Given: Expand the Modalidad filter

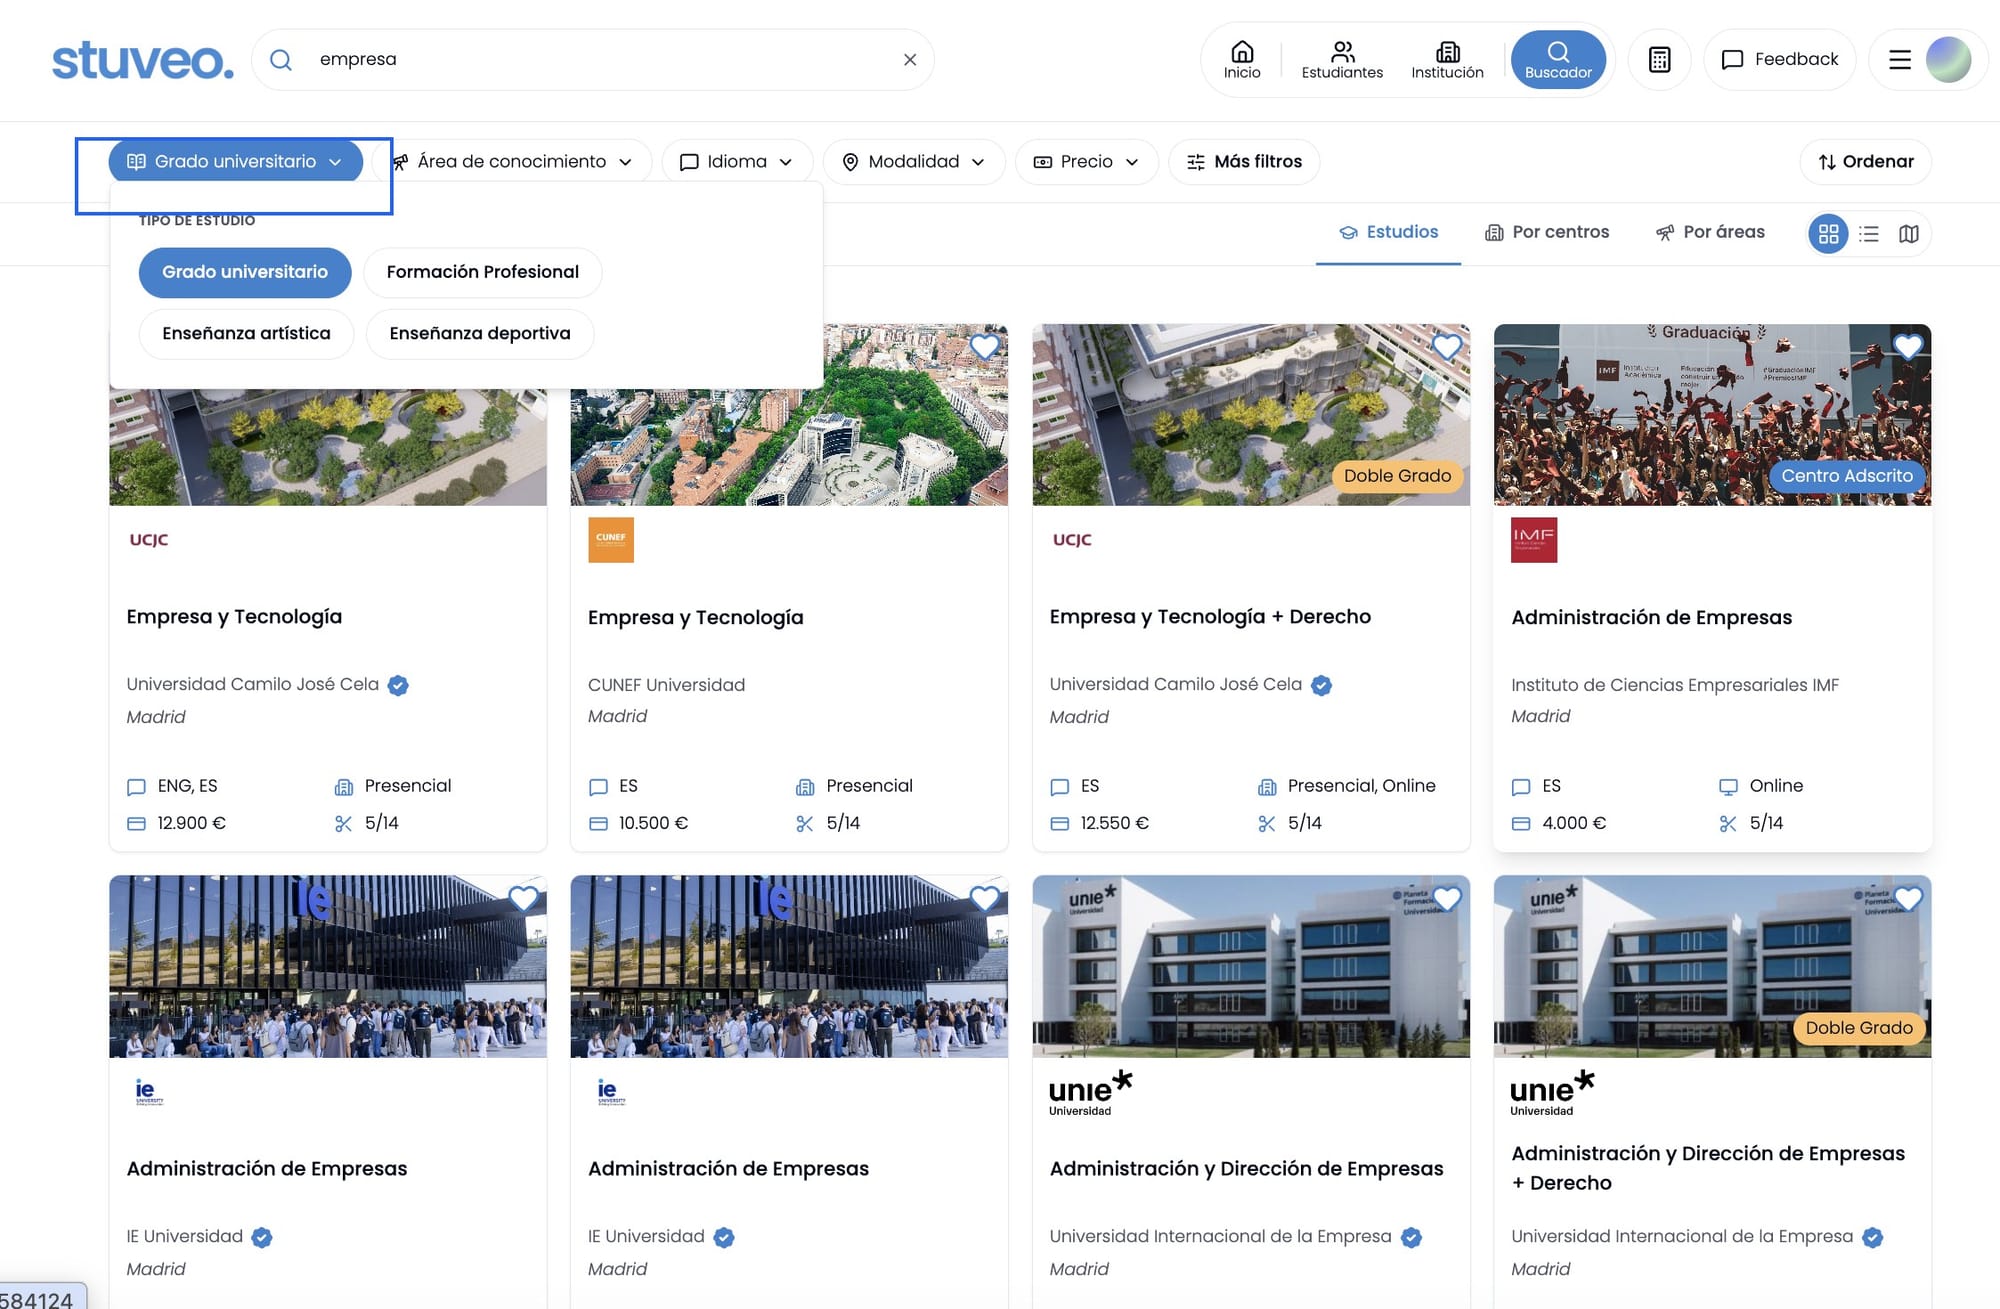Looking at the screenshot, I should pos(914,162).
